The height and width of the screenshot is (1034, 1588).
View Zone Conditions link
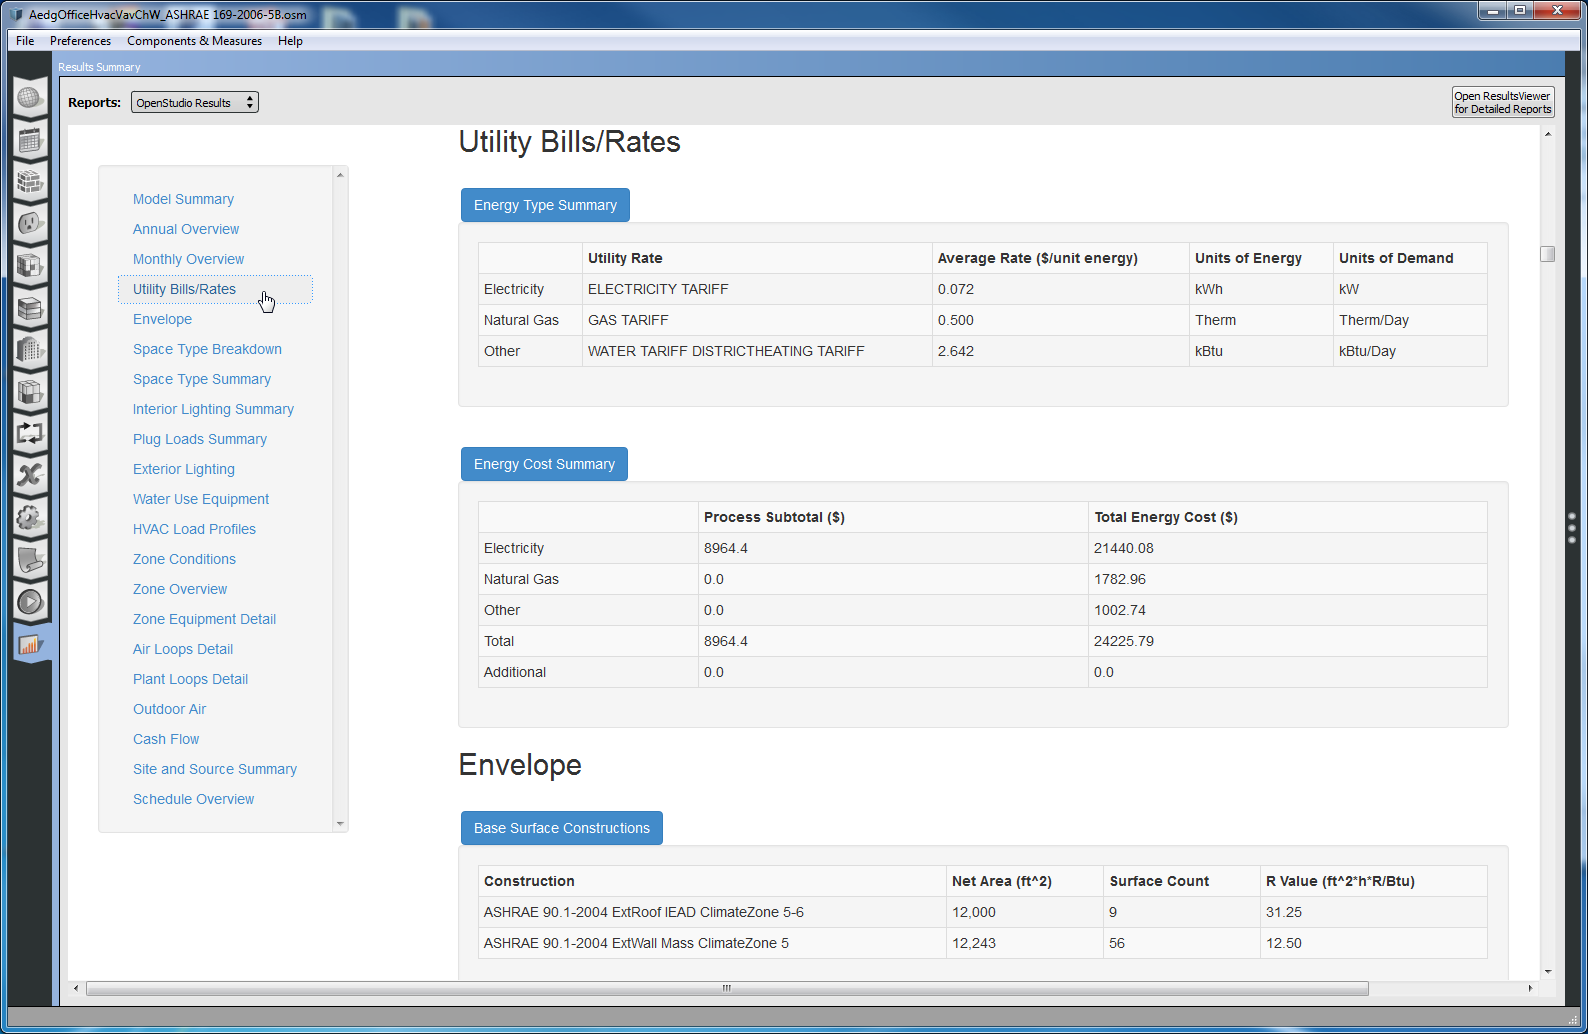184,559
